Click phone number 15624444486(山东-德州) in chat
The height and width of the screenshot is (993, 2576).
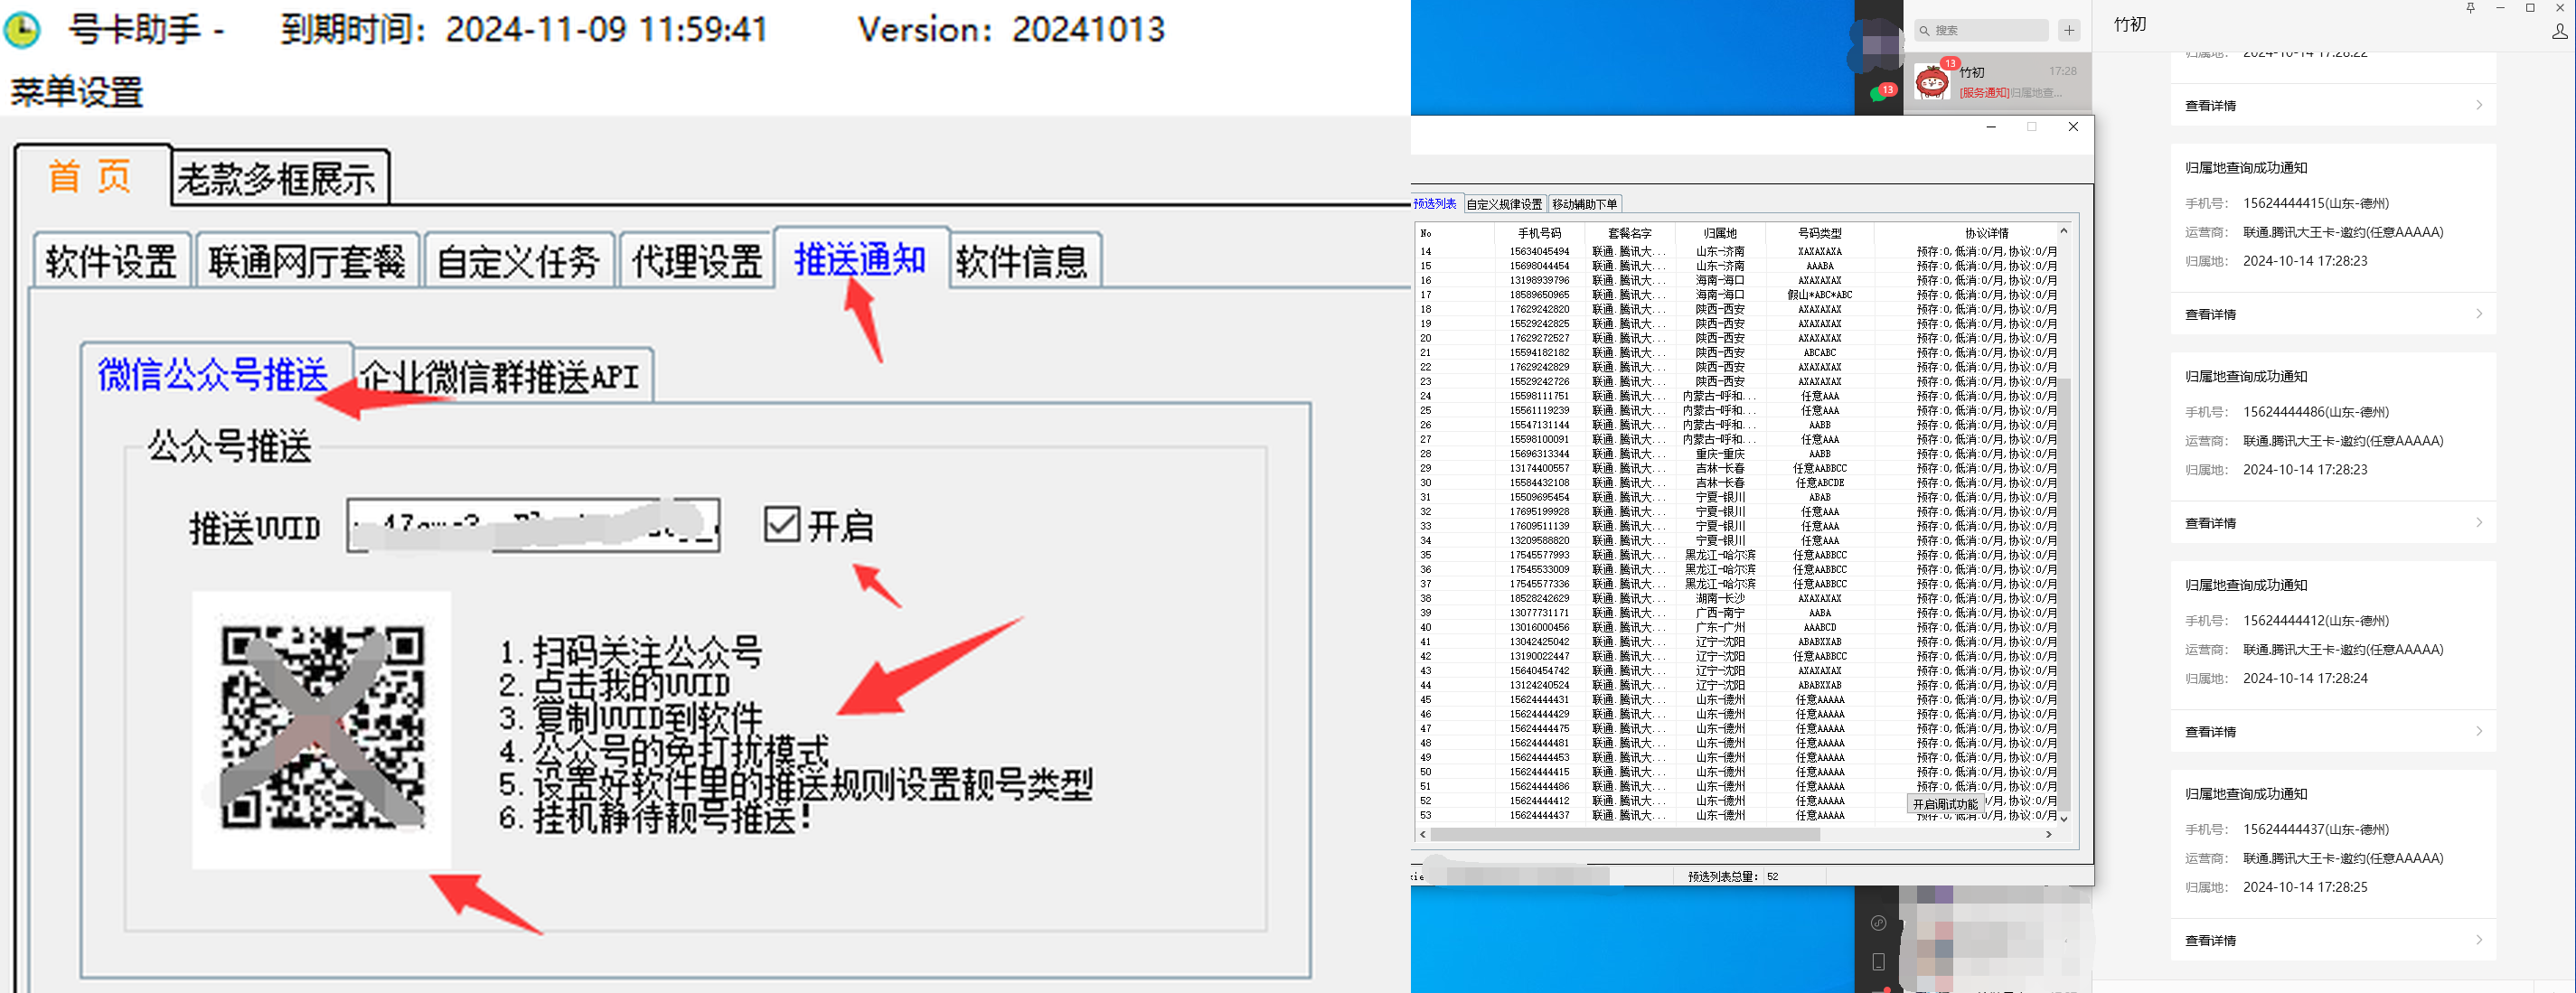(x=2315, y=412)
